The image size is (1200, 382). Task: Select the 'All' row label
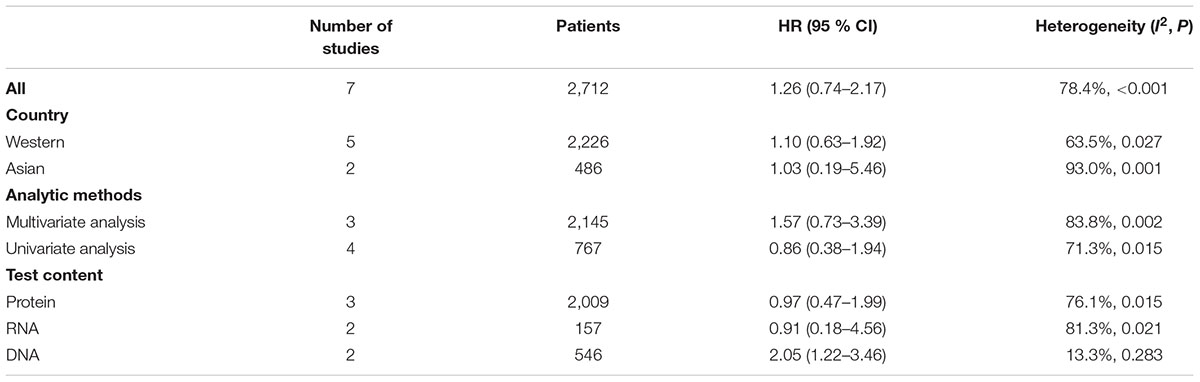16,88
